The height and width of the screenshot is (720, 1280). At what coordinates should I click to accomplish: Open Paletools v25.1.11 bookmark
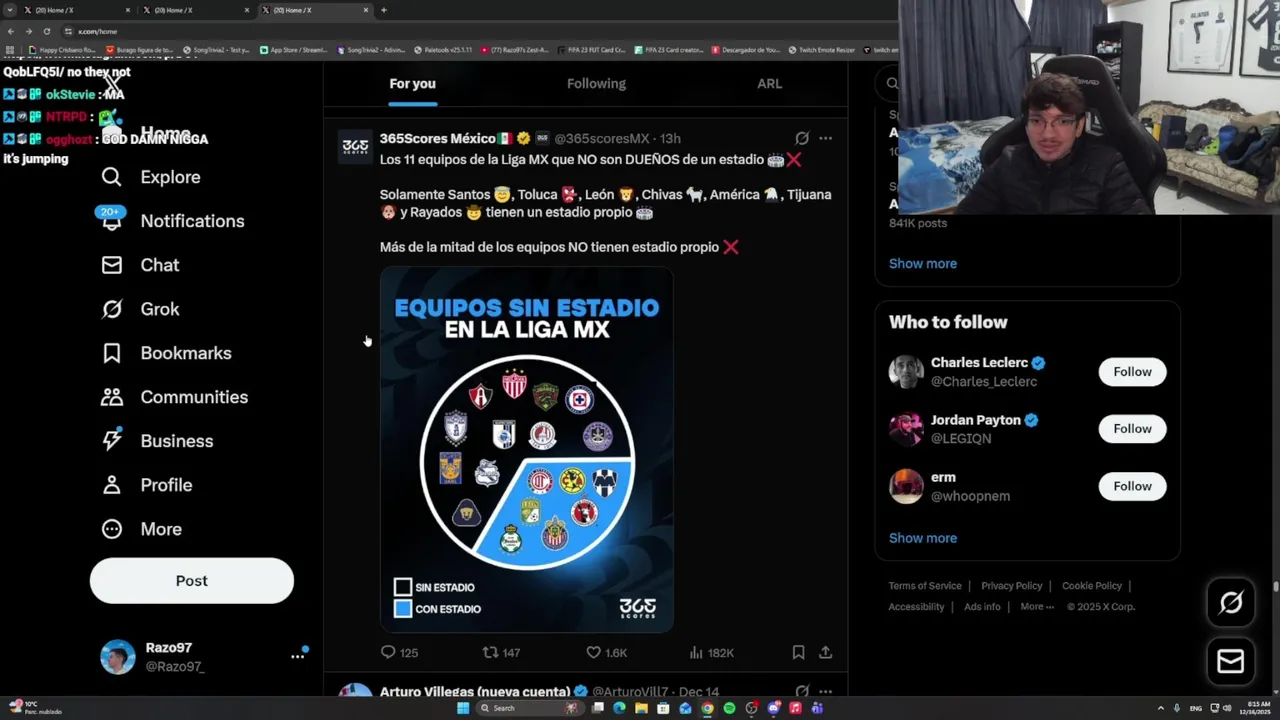click(x=443, y=49)
